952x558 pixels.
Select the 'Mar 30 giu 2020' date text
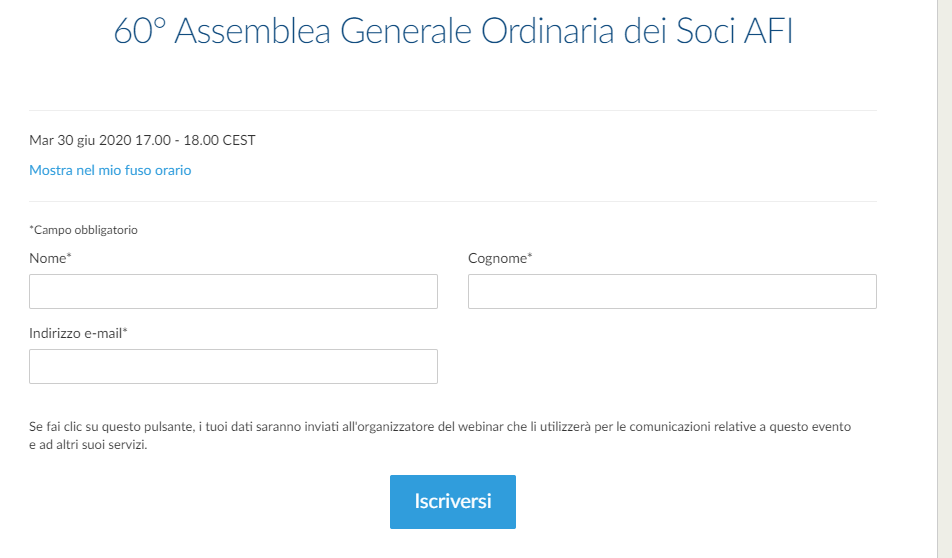click(x=80, y=140)
